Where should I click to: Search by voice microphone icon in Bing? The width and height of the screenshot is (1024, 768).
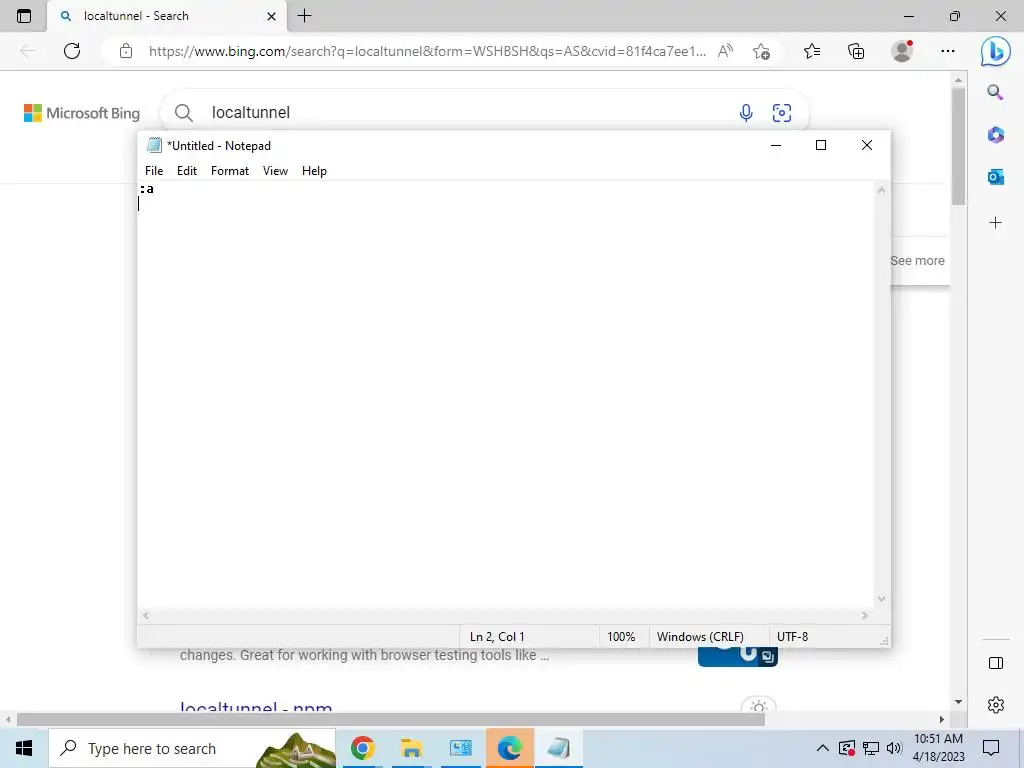(x=746, y=113)
